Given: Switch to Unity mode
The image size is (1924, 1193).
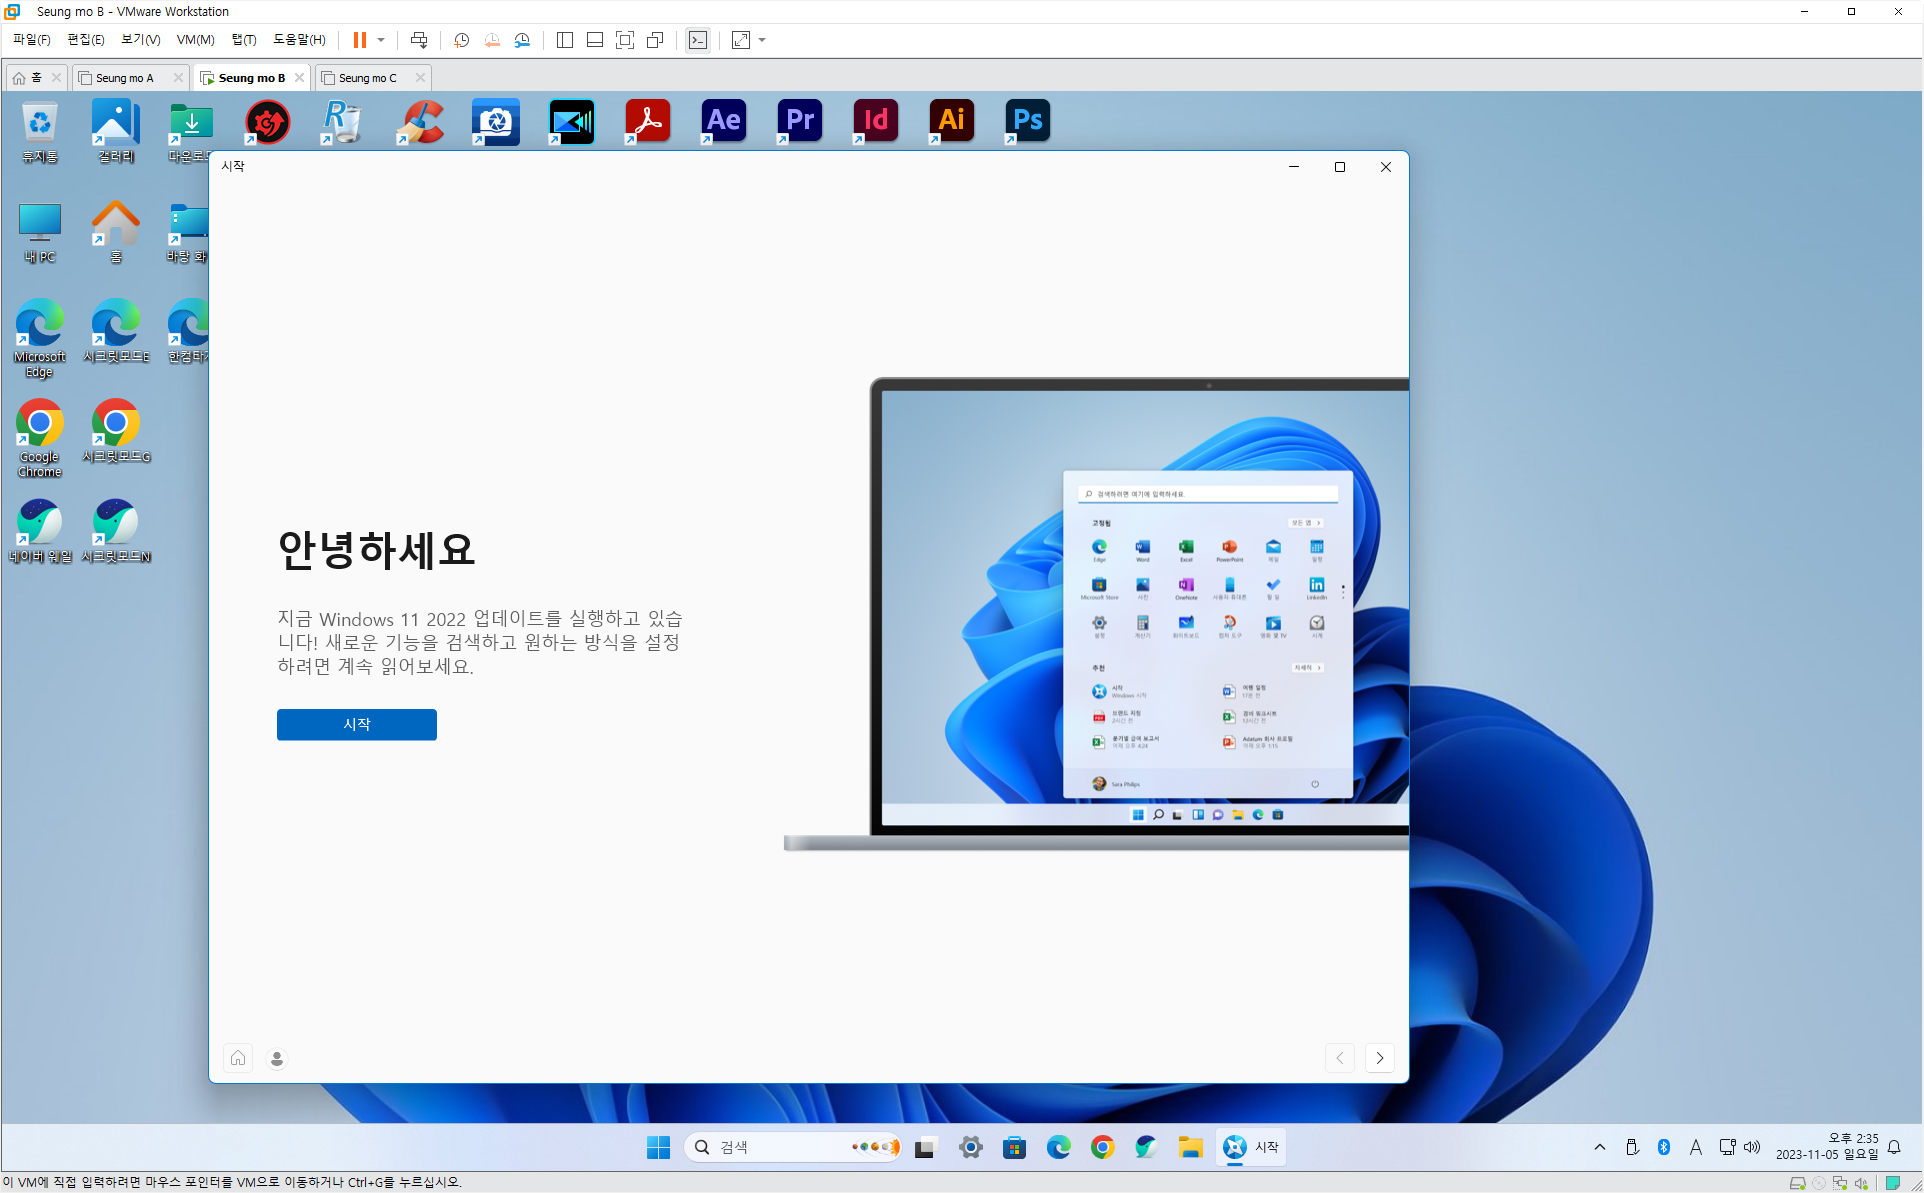Looking at the screenshot, I should [x=655, y=40].
